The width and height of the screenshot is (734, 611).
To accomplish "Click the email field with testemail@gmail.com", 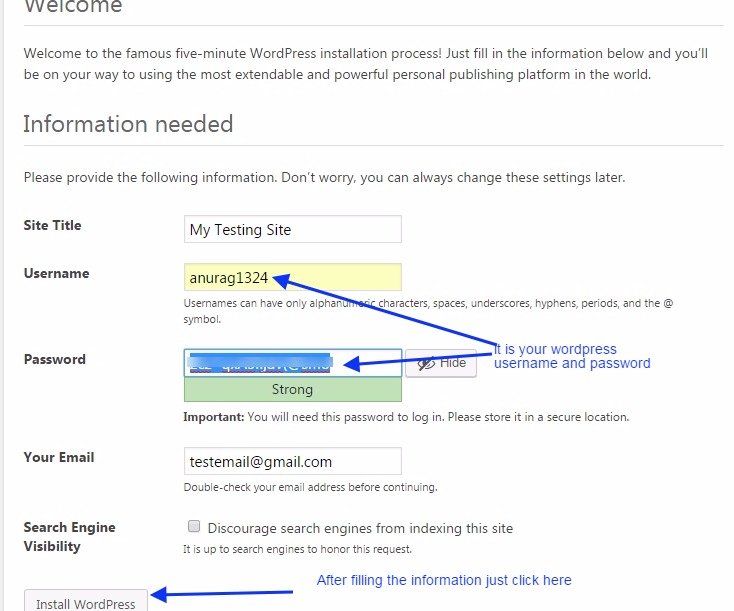I will [293, 461].
